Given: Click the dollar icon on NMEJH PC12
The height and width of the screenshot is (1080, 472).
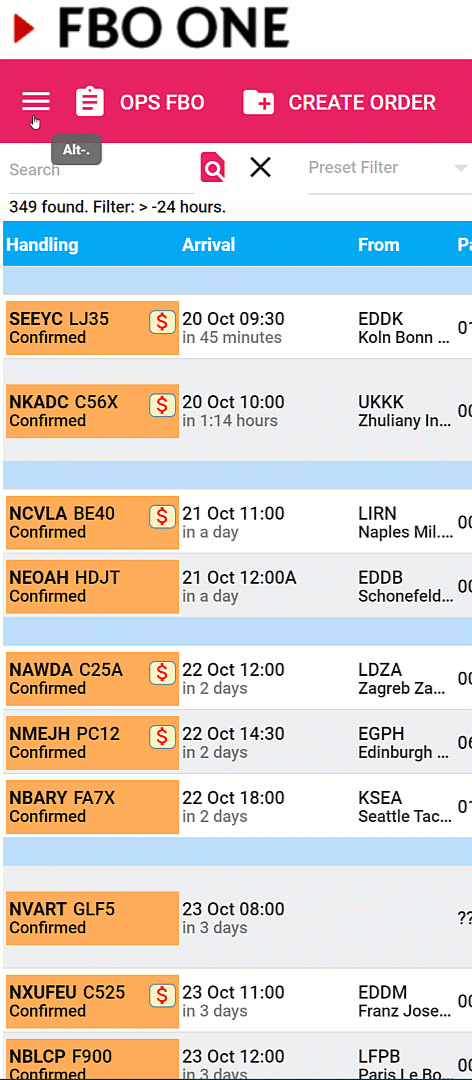Looking at the screenshot, I should (163, 737).
